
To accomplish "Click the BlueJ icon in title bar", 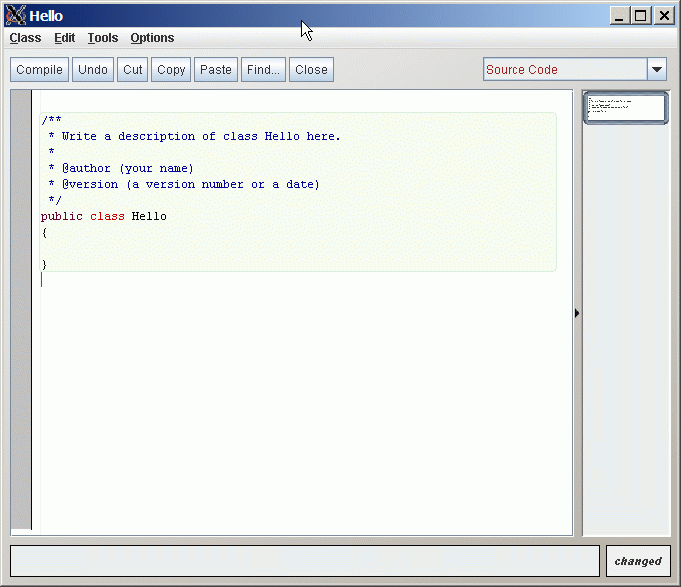I will point(16,15).
